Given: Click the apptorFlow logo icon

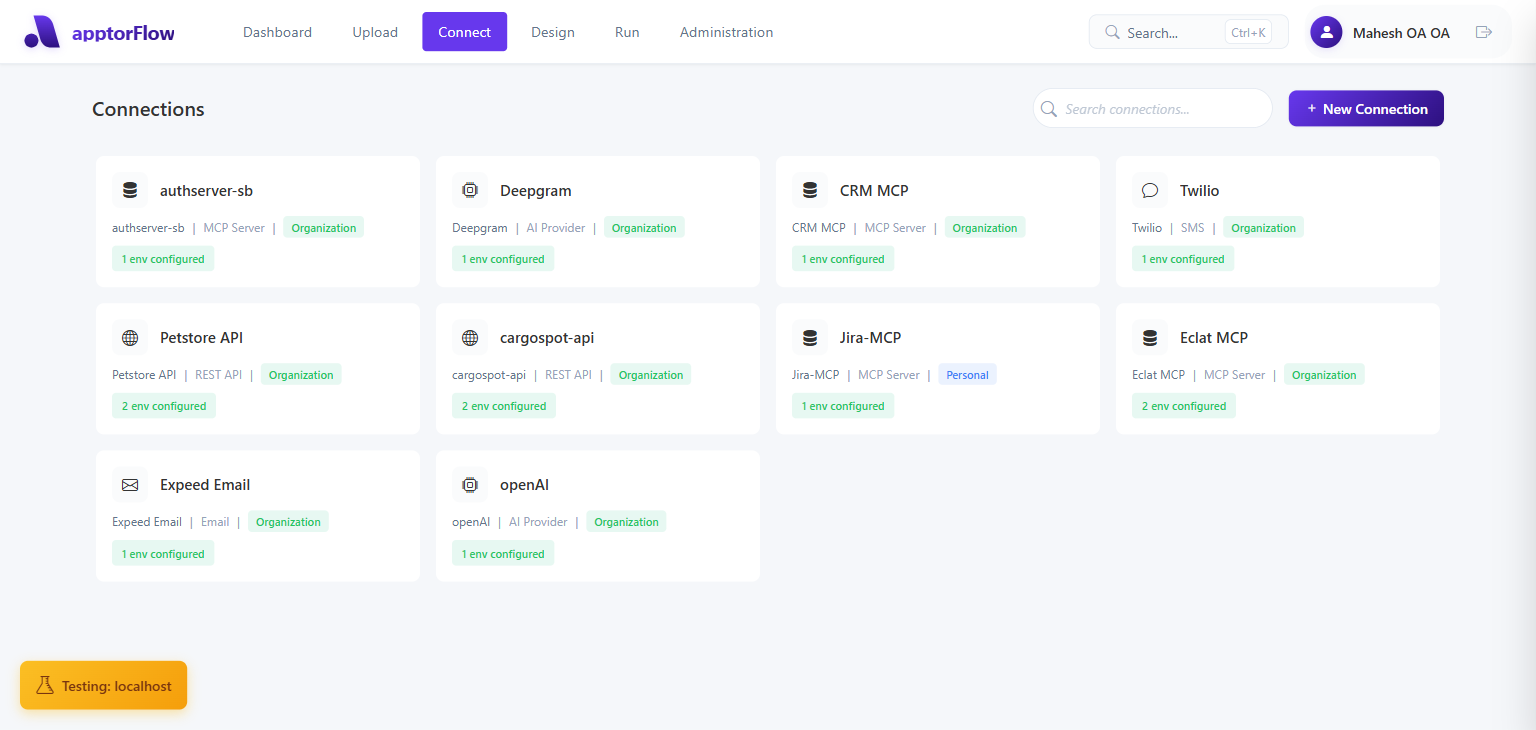Looking at the screenshot, I should pyautogui.click(x=43, y=32).
